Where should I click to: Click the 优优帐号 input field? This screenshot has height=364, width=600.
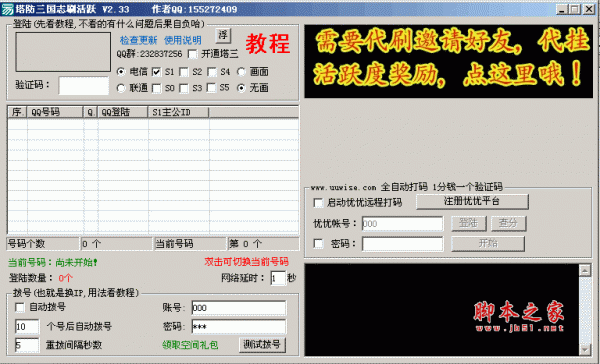click(403, 224)
